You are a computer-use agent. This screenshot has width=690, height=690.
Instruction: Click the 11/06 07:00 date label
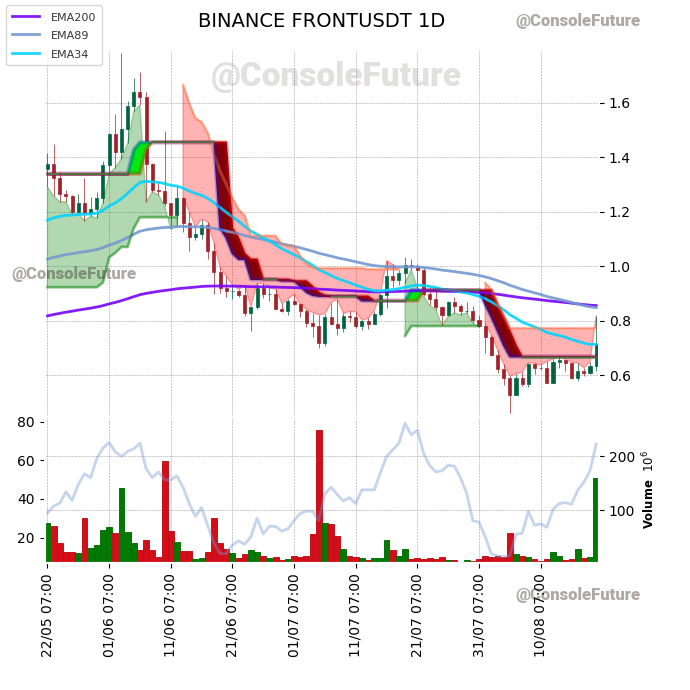coord(170,616)
